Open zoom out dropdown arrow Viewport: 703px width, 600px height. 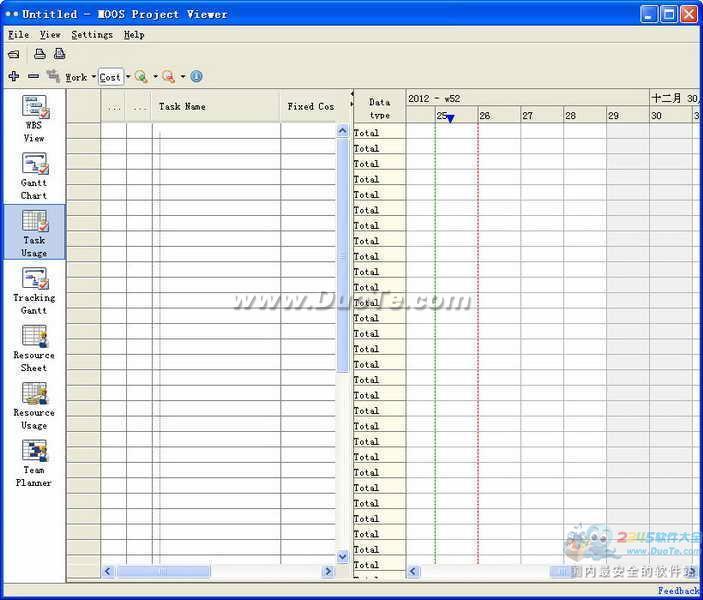pyautogui.click(x=183, y=77)
